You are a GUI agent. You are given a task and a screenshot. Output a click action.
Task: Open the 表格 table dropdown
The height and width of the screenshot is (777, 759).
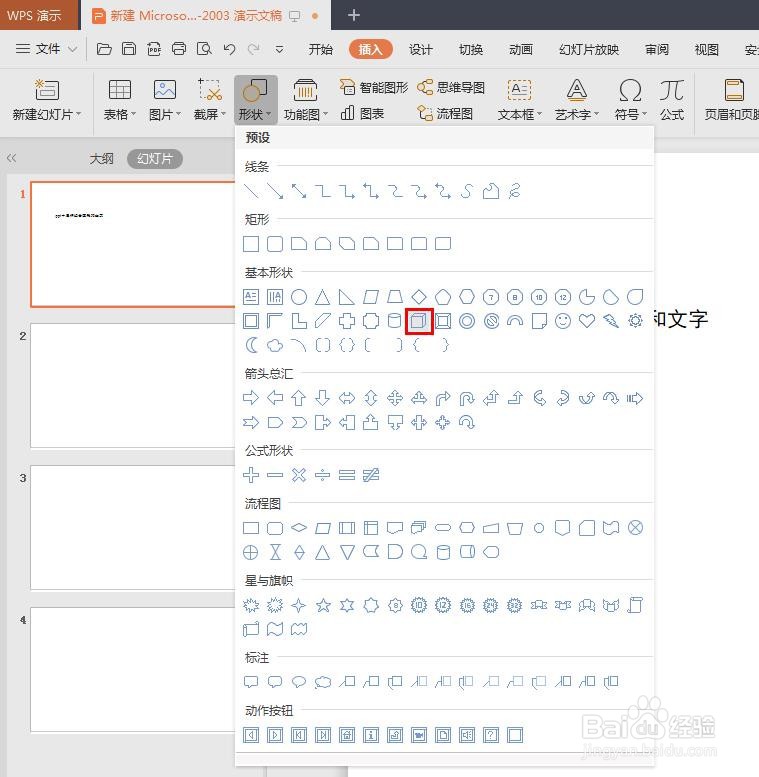coord(119,100)
